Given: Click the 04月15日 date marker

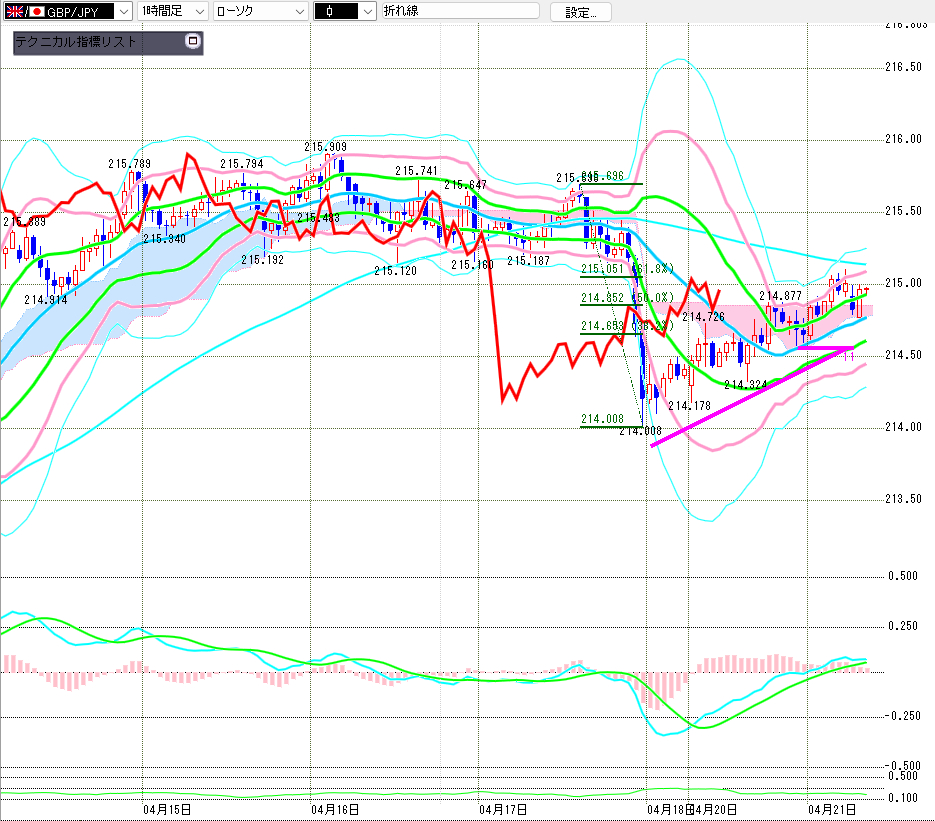Looking at the screenshot, I should click(167, 808).
